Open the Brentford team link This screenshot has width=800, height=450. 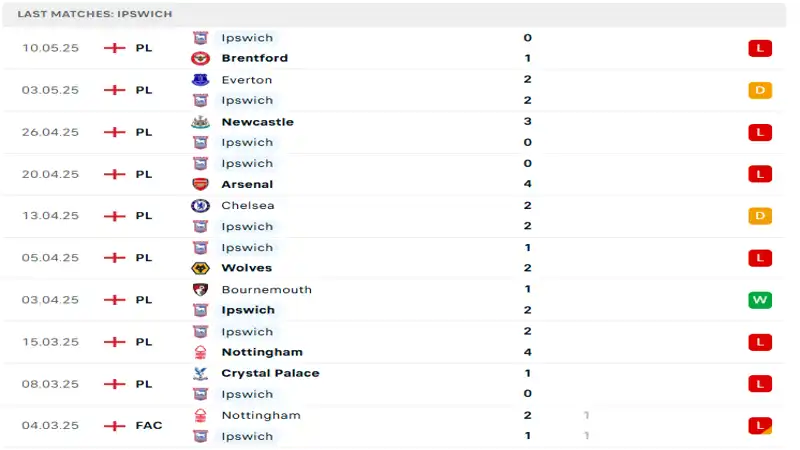(254, 58)
